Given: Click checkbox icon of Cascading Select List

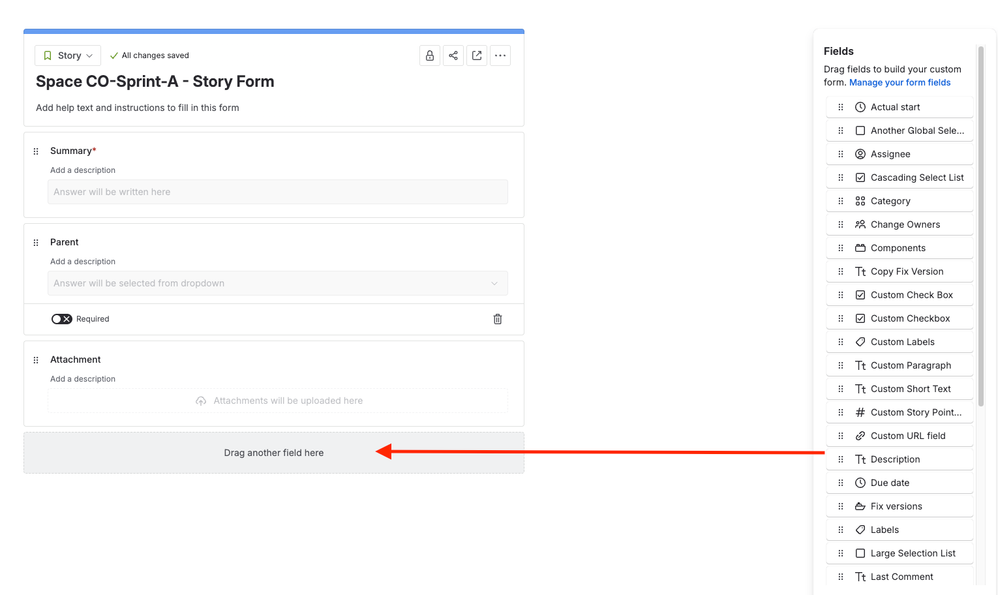Looking at the screenshot, I should pyautogui.click(x=860, y=178).
